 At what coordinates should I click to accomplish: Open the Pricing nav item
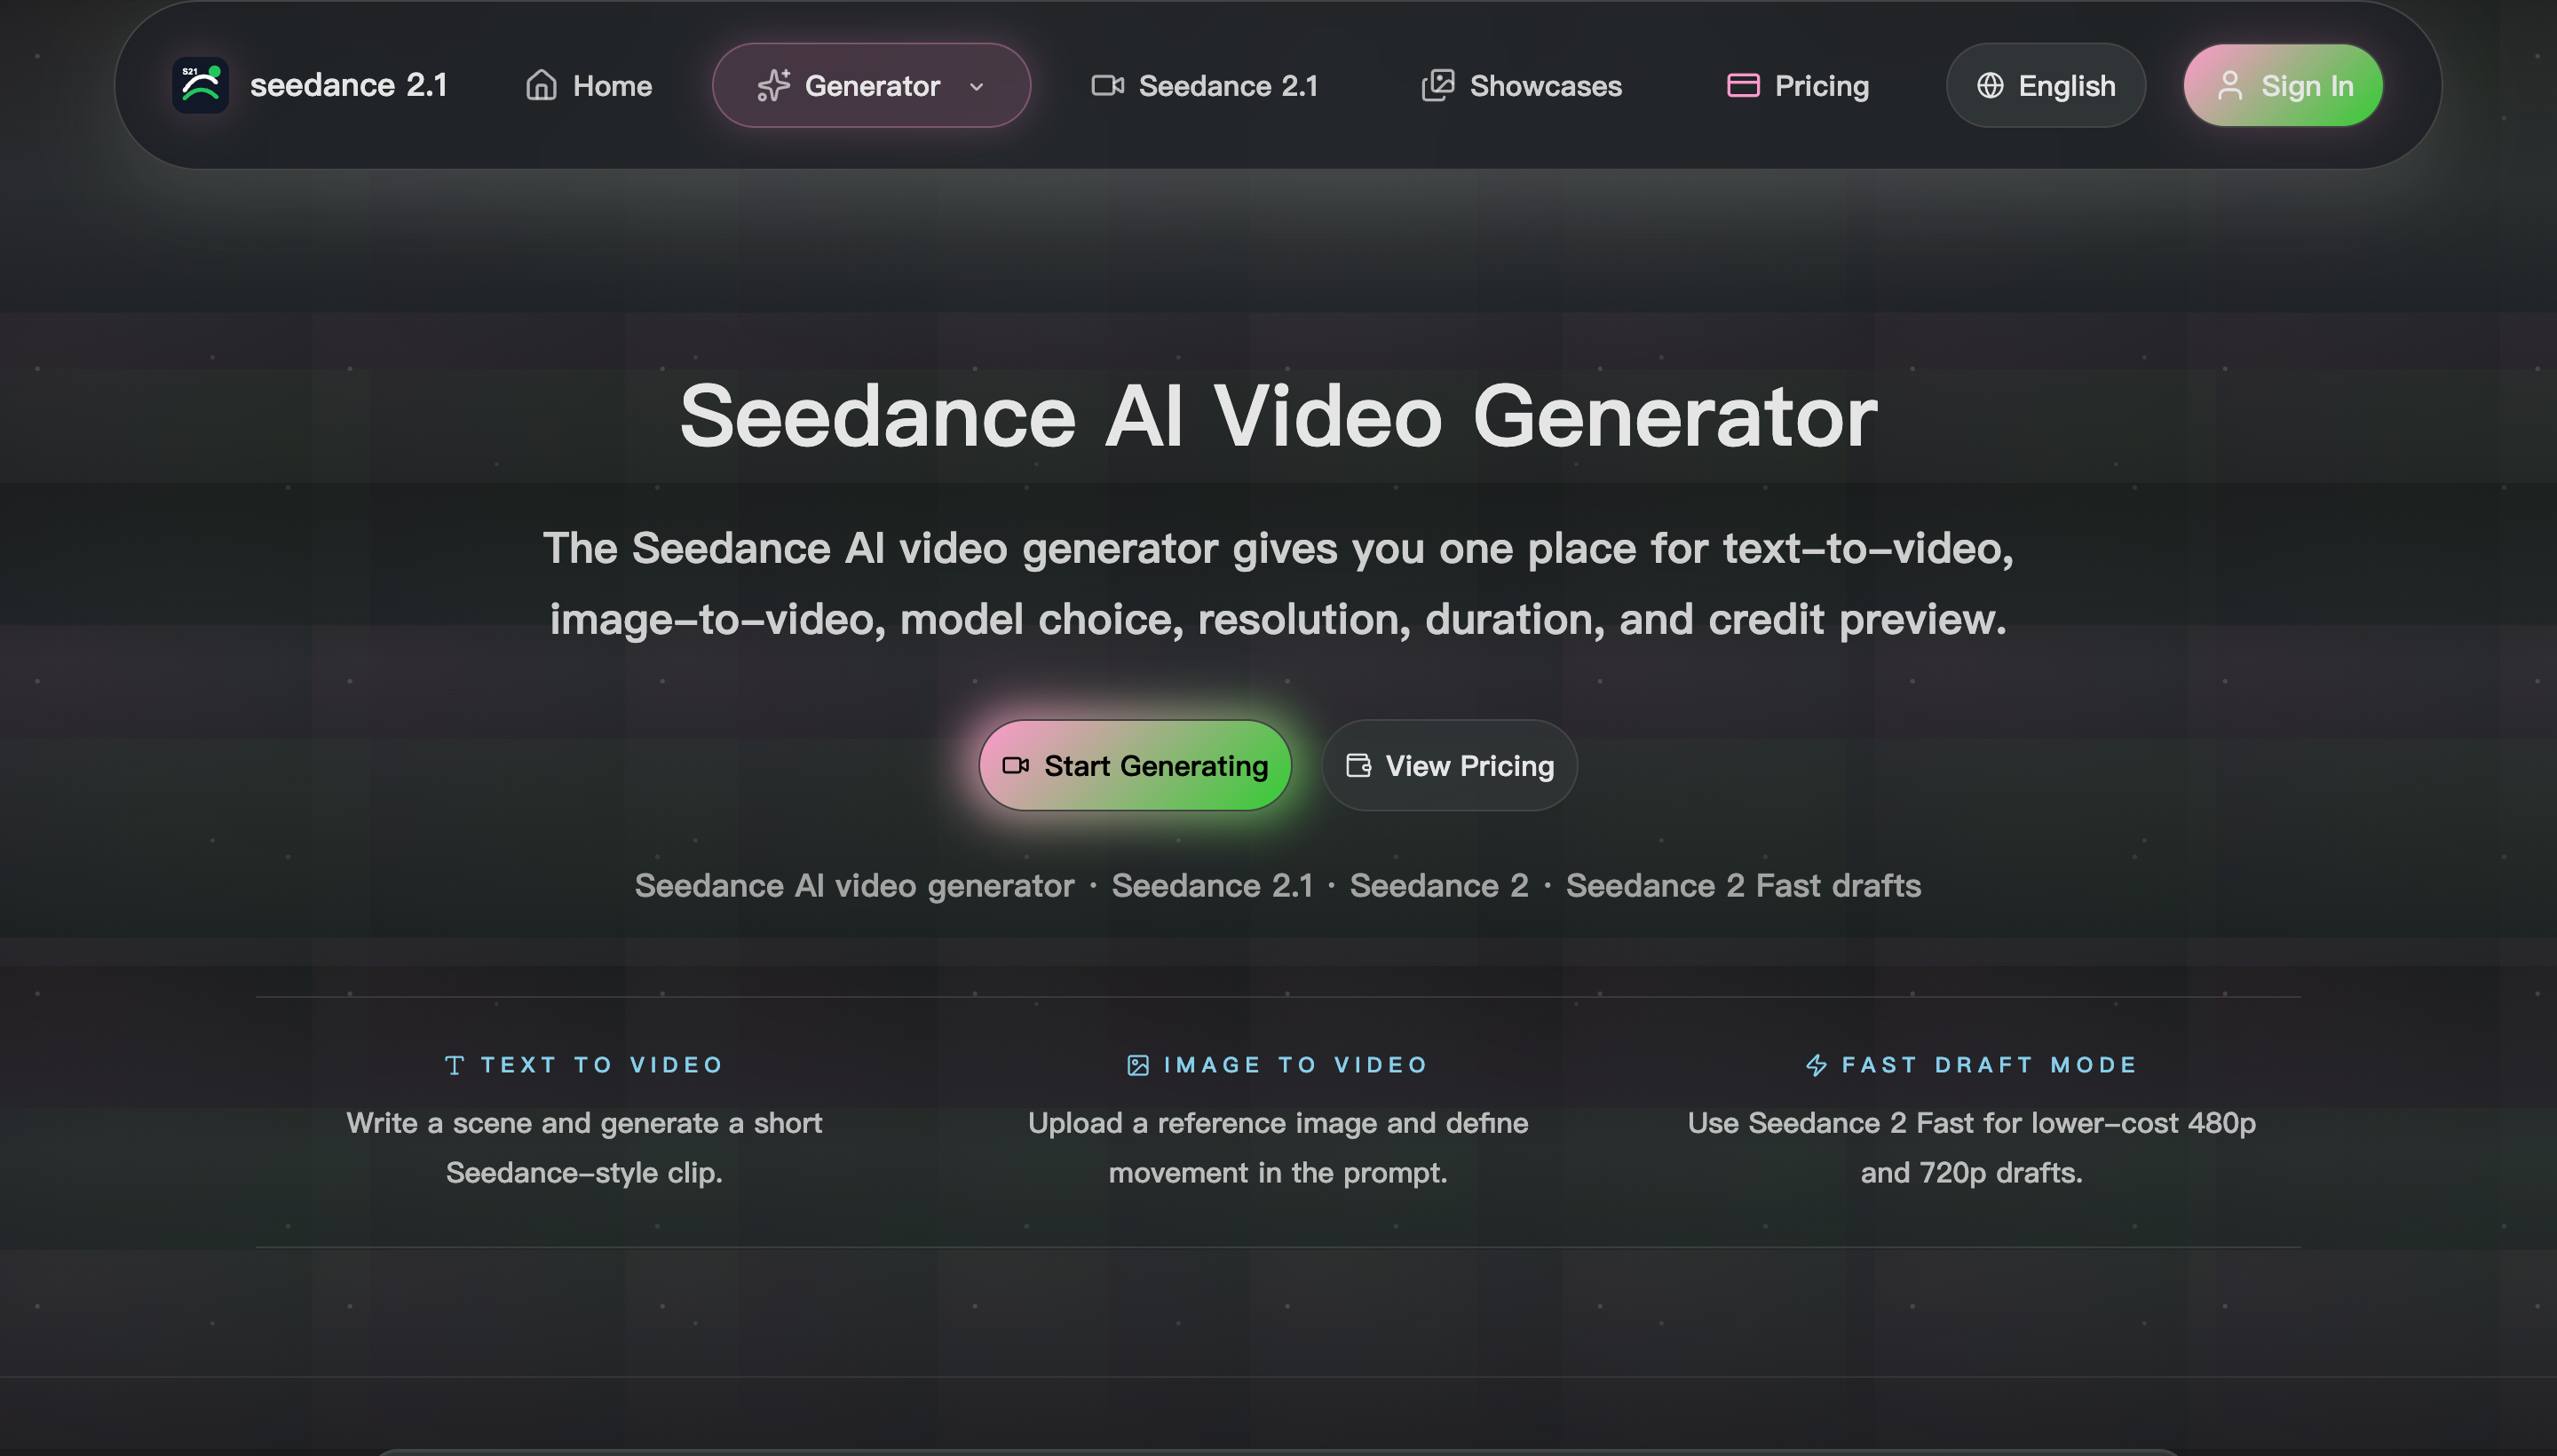(x=1798, y=85)
